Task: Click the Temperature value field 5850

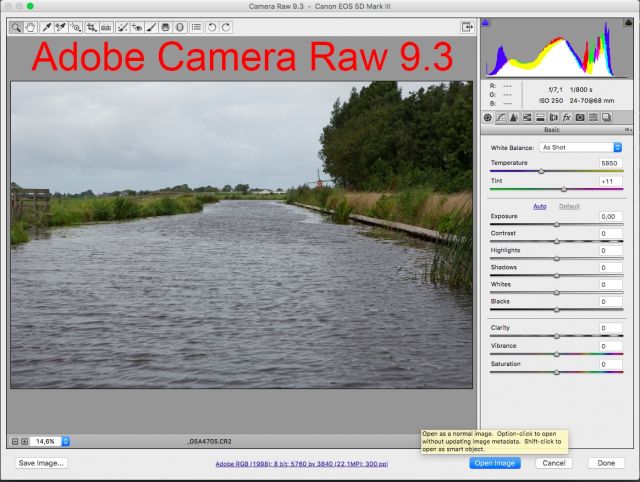Action: (611, 163)
